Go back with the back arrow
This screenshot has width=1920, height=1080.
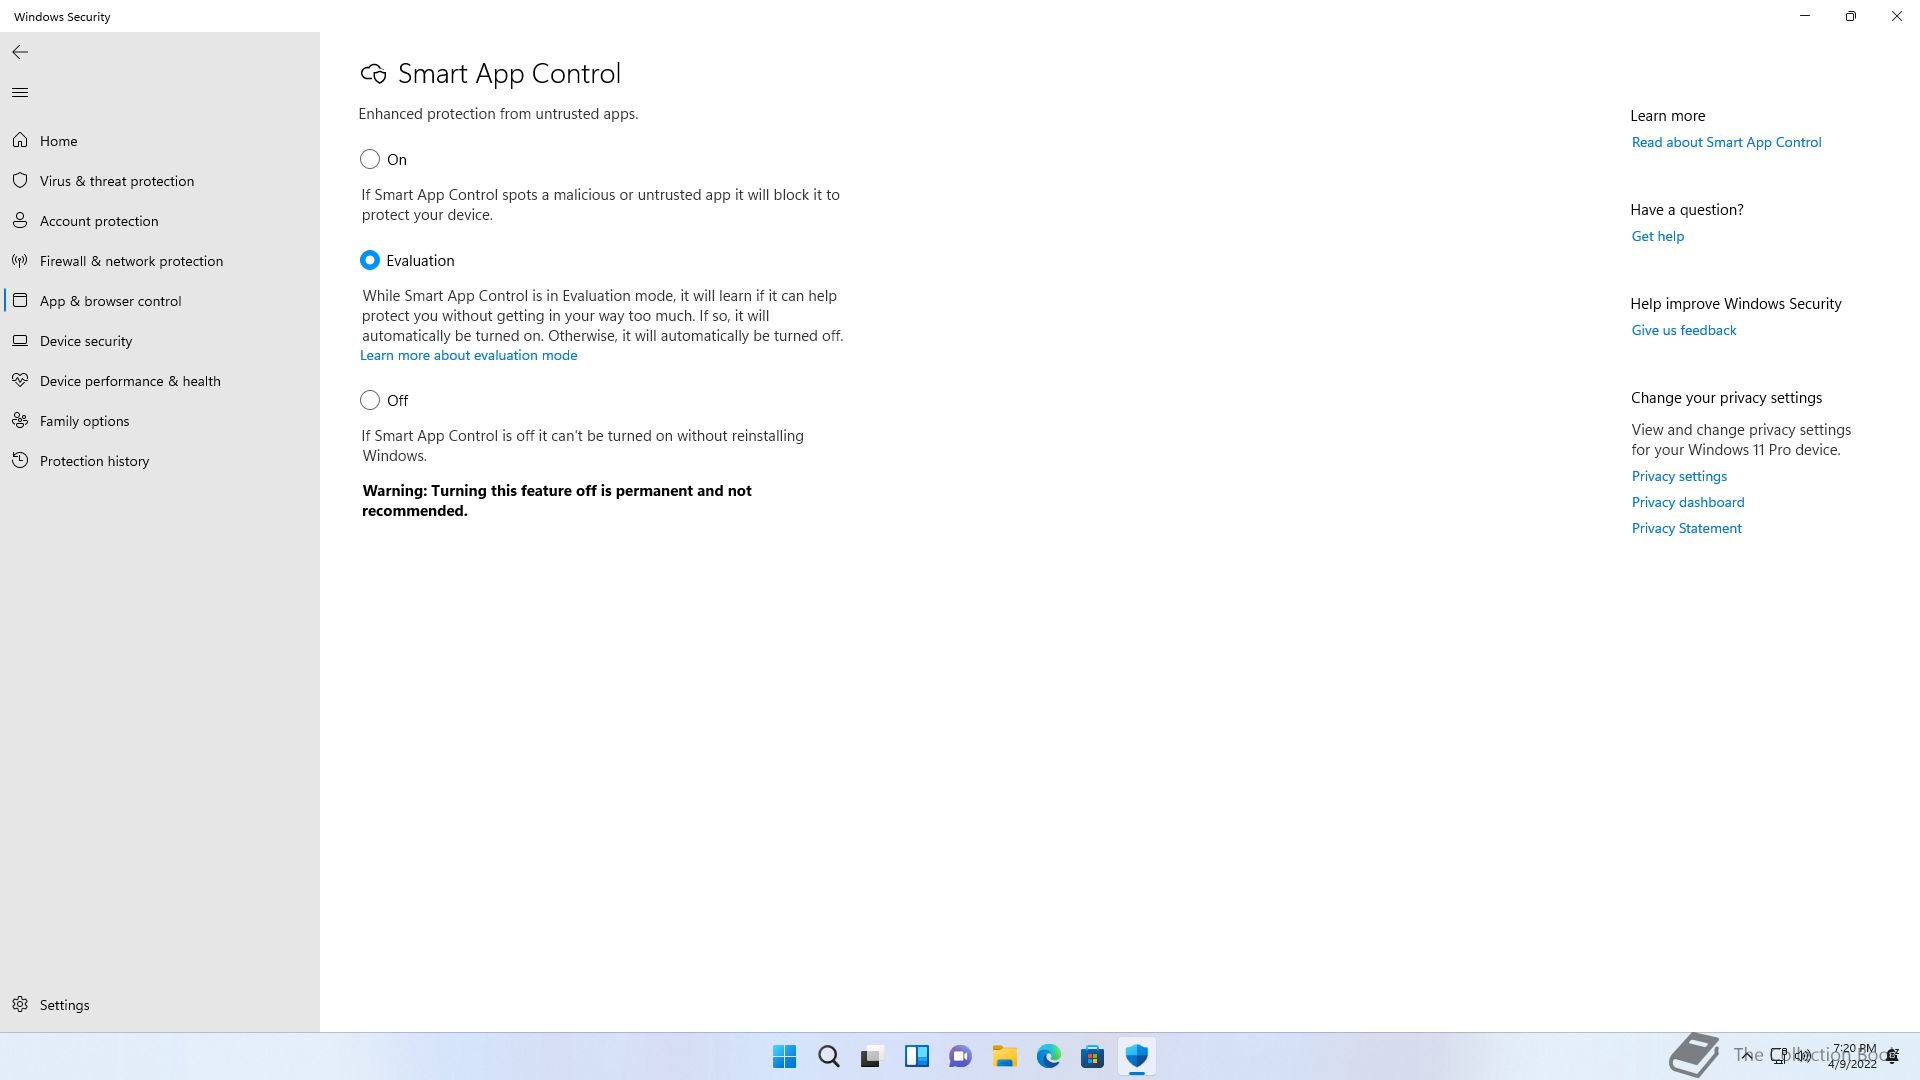tap(20, 52)
